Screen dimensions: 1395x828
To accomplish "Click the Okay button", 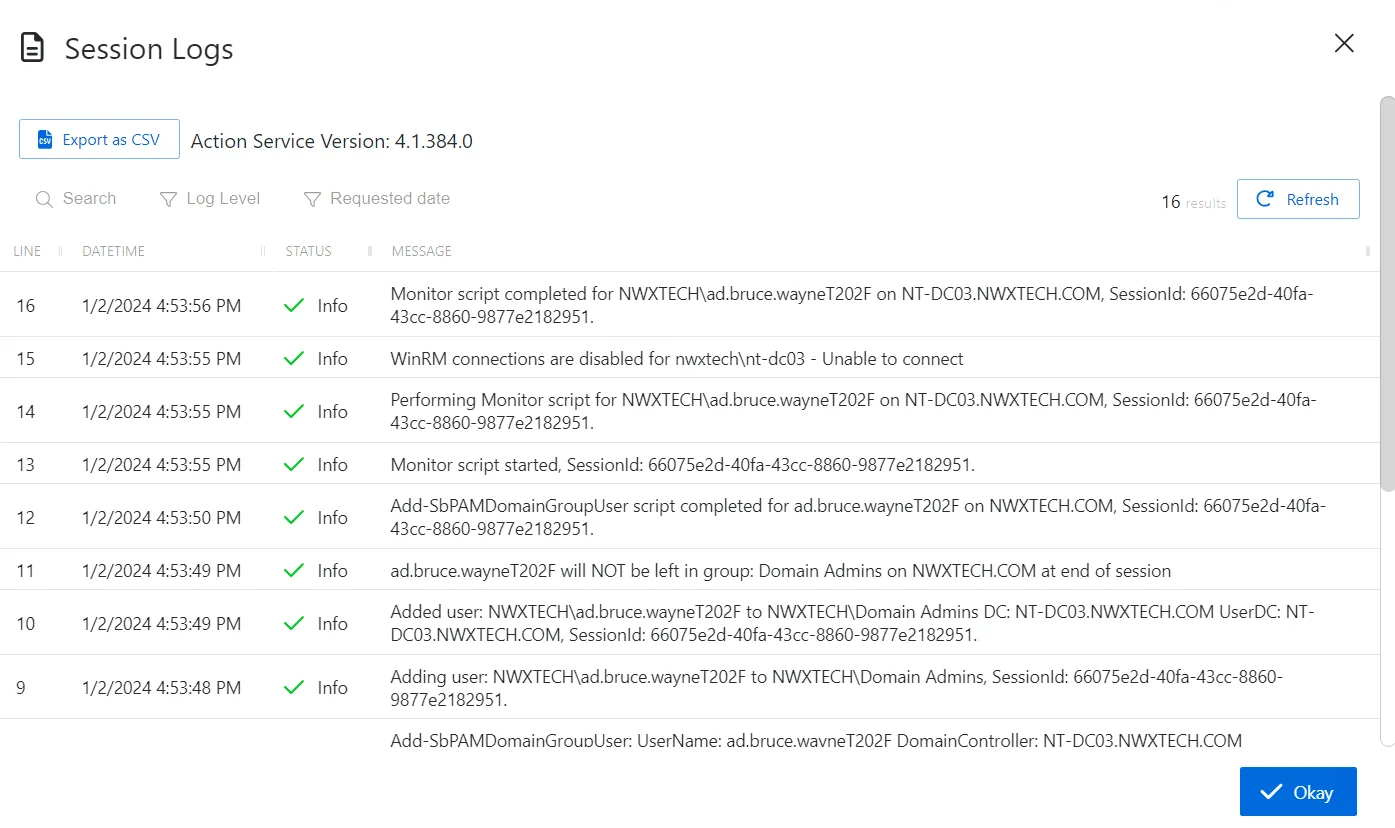I will pos(1298,792).
